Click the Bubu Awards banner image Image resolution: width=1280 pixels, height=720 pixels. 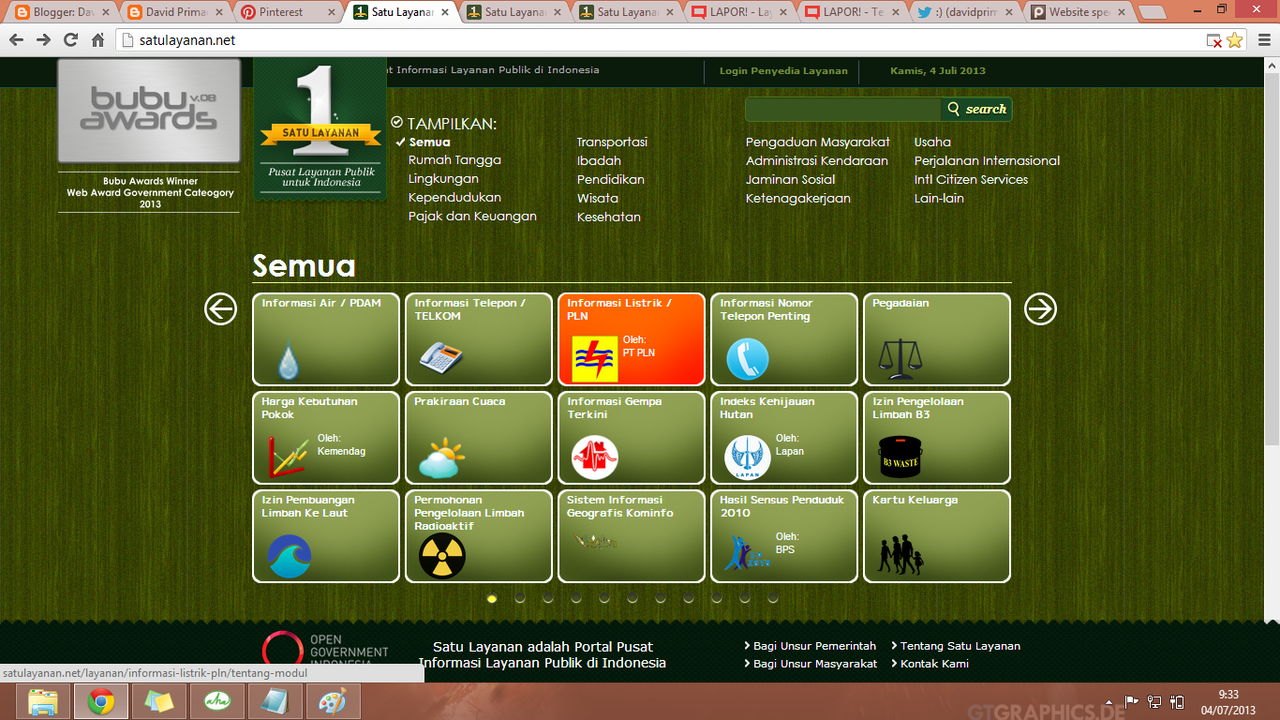point(149,110)
